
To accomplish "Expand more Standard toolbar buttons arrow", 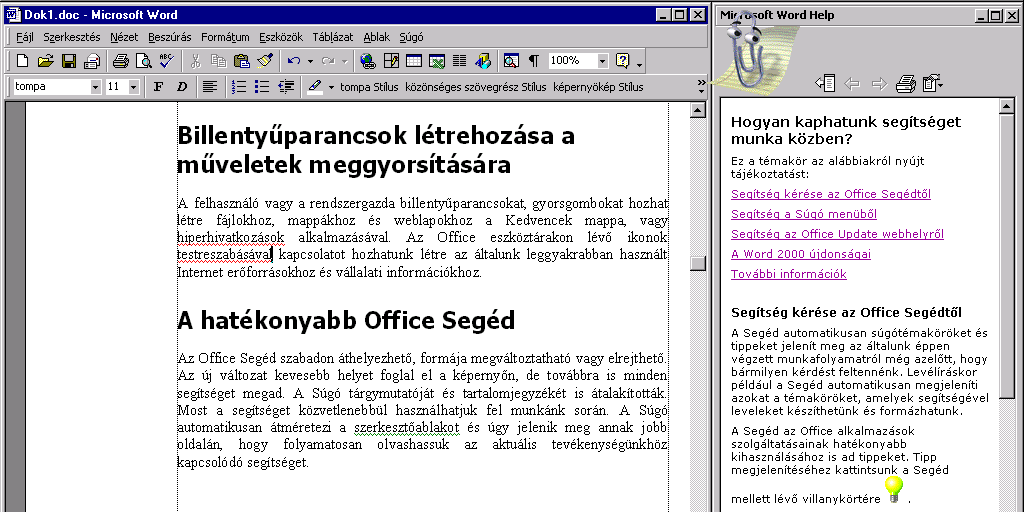I will [639, 64].
